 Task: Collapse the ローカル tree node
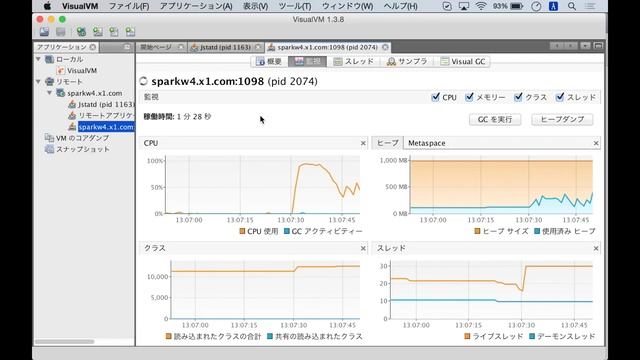point(39,59)
